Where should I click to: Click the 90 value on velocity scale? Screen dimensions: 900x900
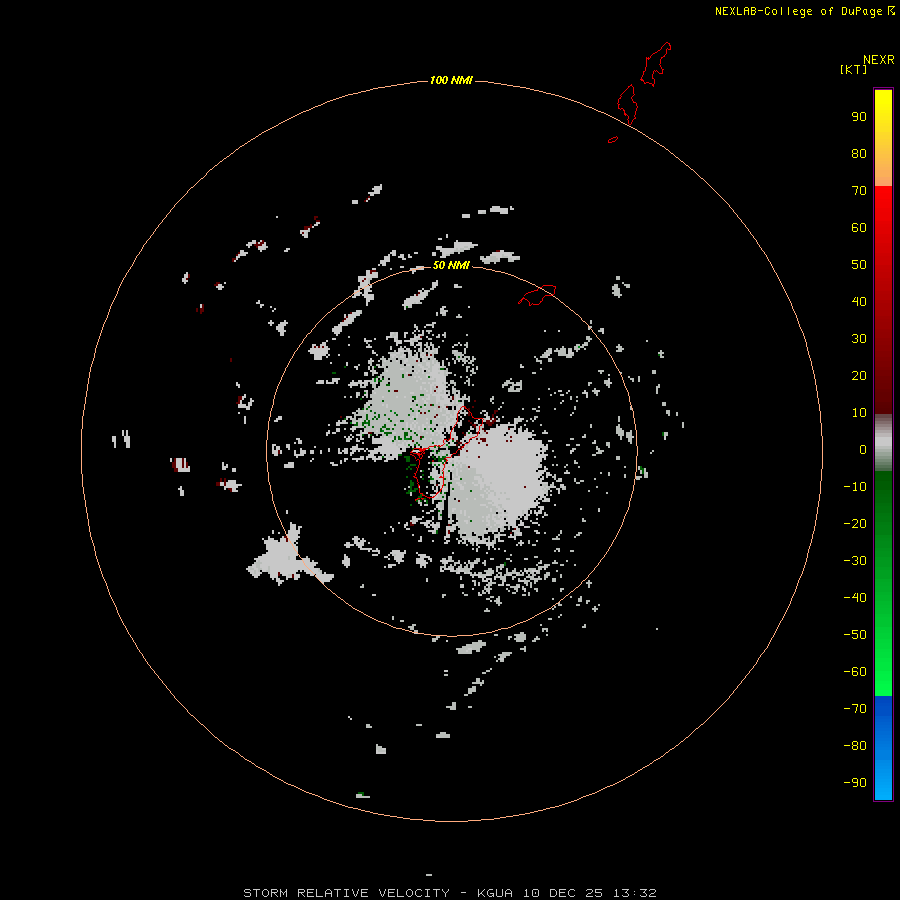click(x=859, y=117)
